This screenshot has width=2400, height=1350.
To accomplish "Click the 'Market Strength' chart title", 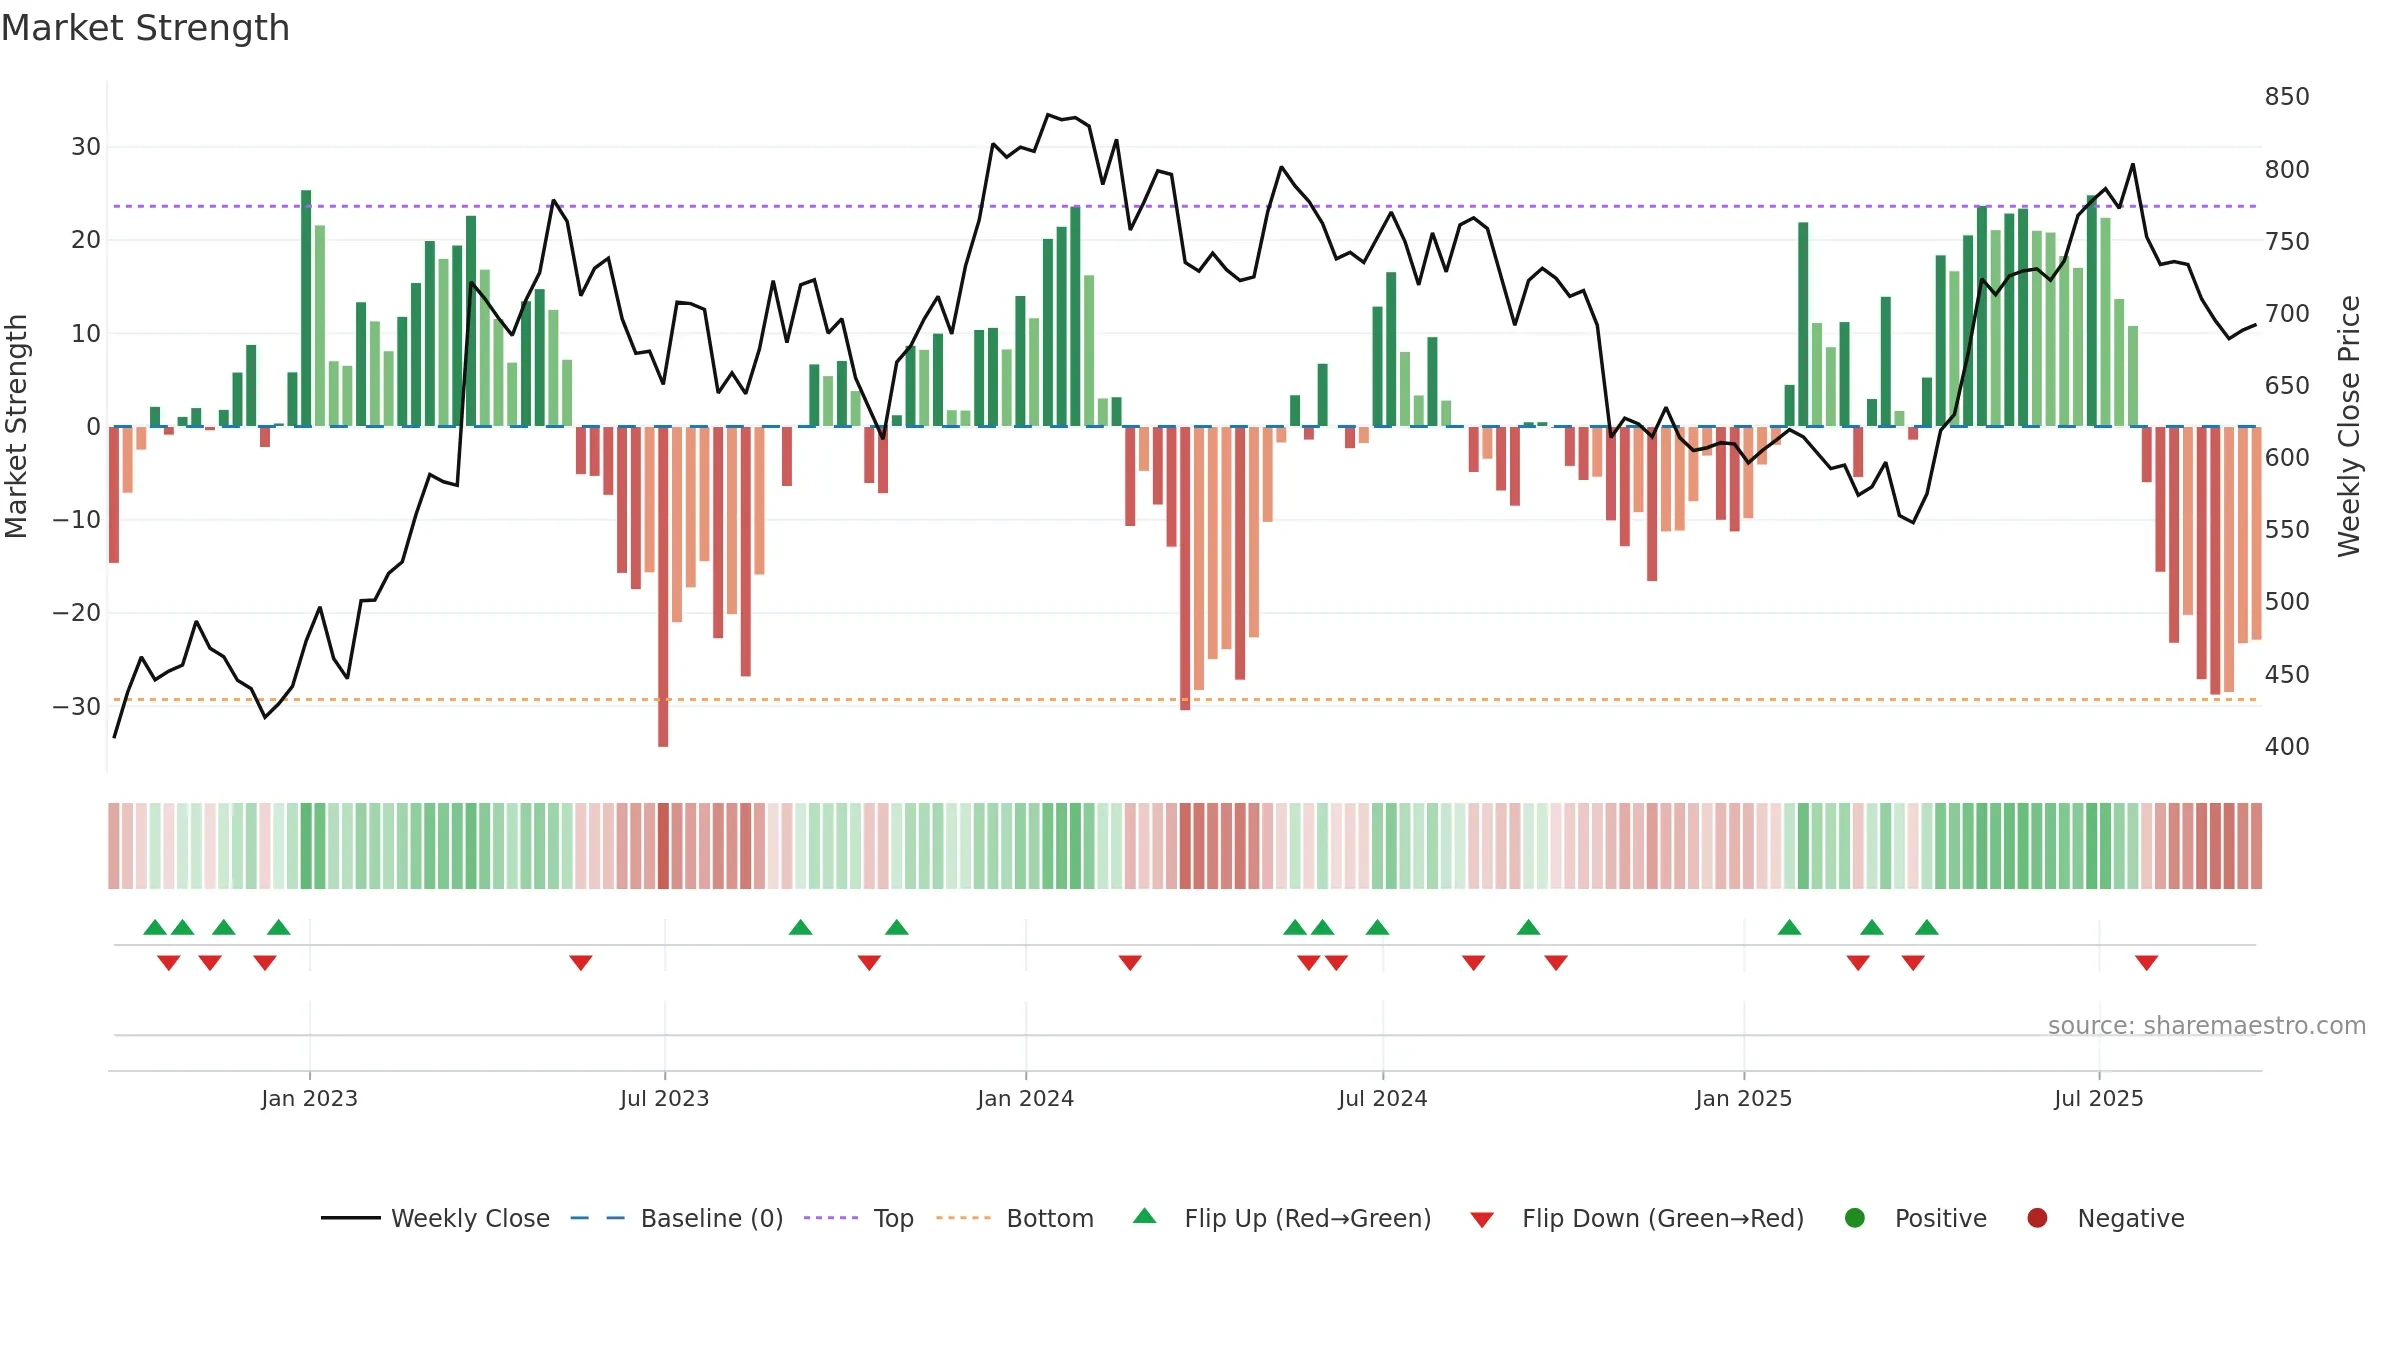I will tap(145, 28).
